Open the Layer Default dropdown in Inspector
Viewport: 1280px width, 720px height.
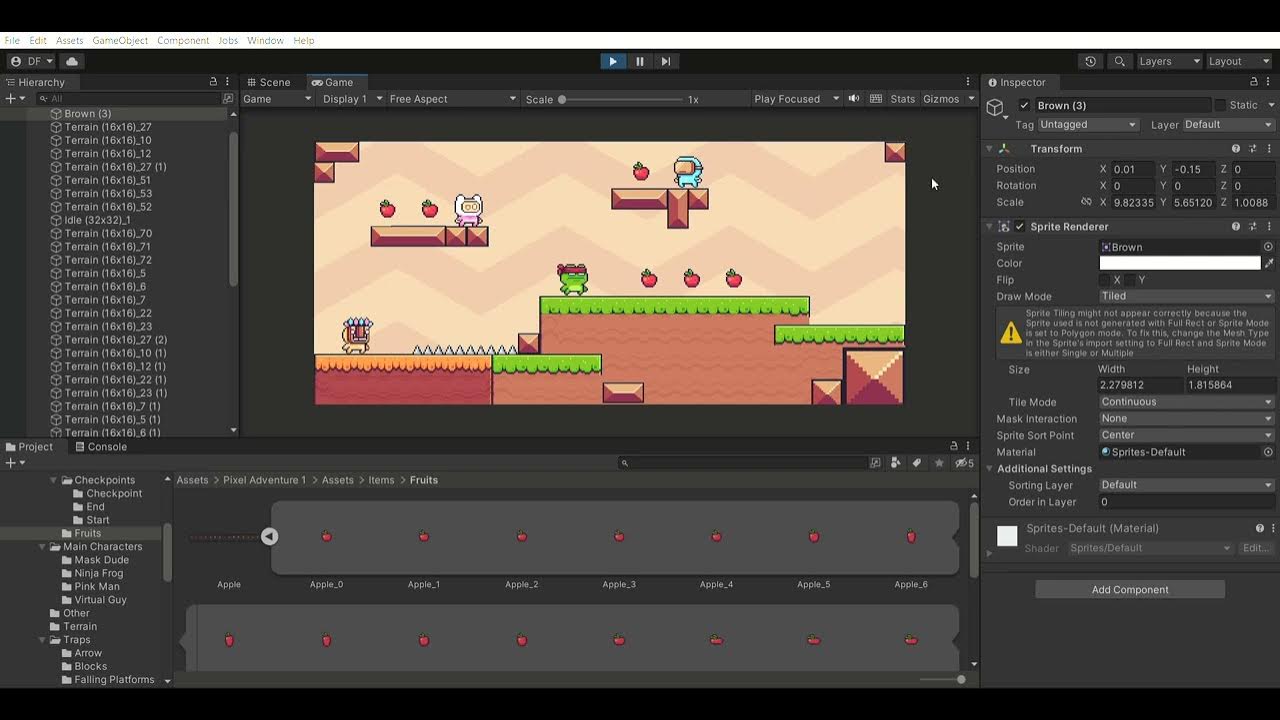pyautogui.click(x=1228, y=124)
